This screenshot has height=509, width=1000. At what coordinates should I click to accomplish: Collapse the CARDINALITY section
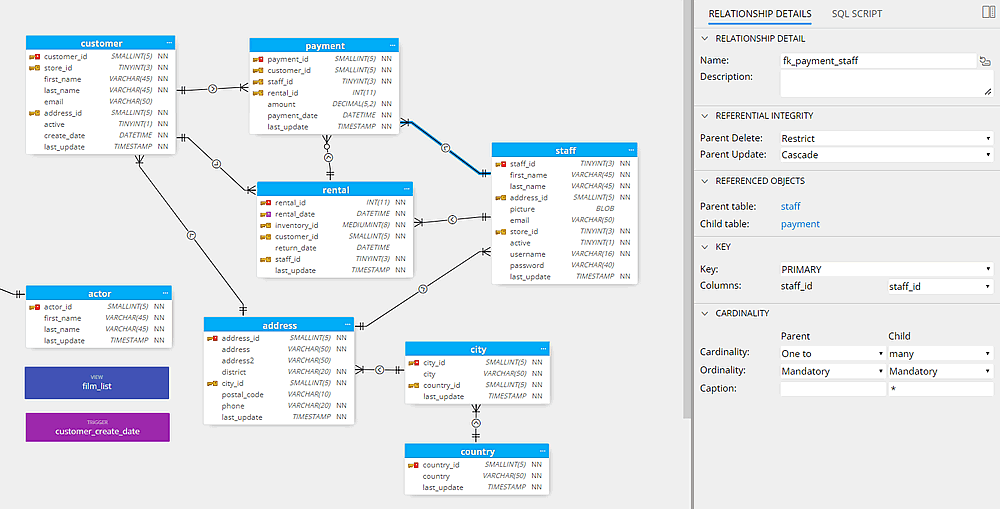tap(705, 313)
